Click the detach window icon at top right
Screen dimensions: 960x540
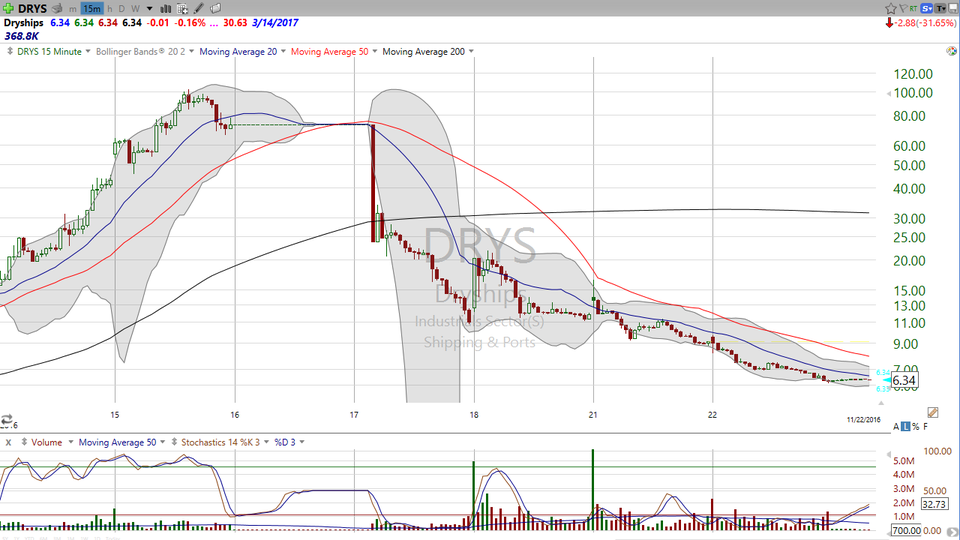(953, 9)
